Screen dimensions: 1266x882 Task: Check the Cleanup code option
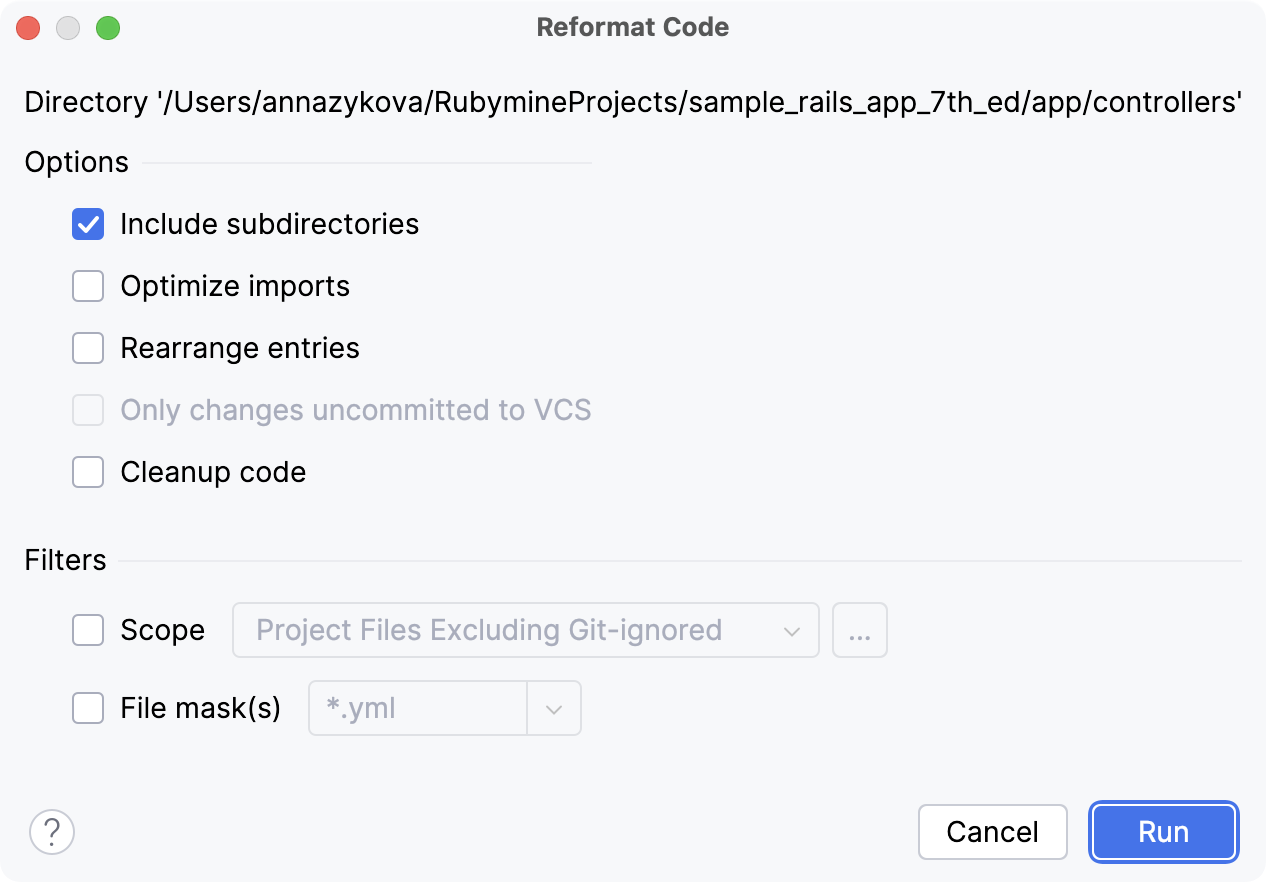coord(88,472)
